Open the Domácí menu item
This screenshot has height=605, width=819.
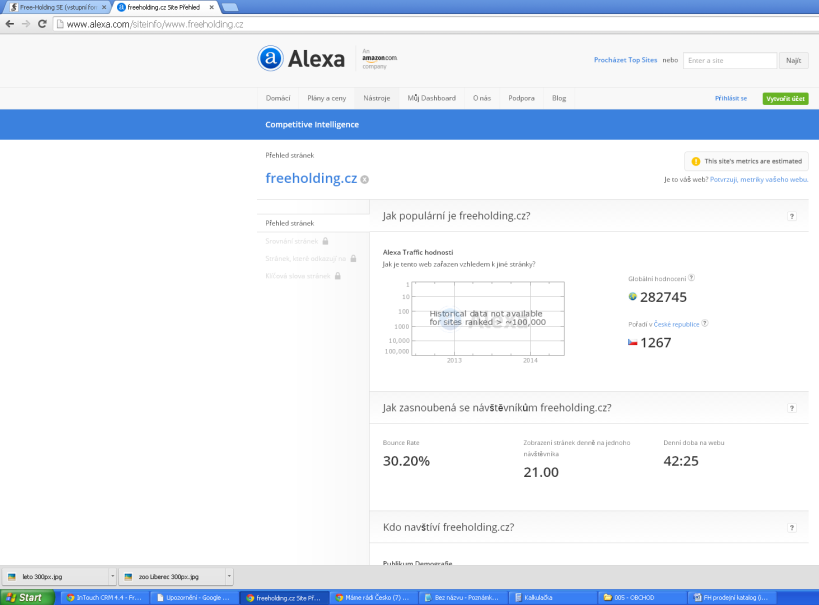278,98
